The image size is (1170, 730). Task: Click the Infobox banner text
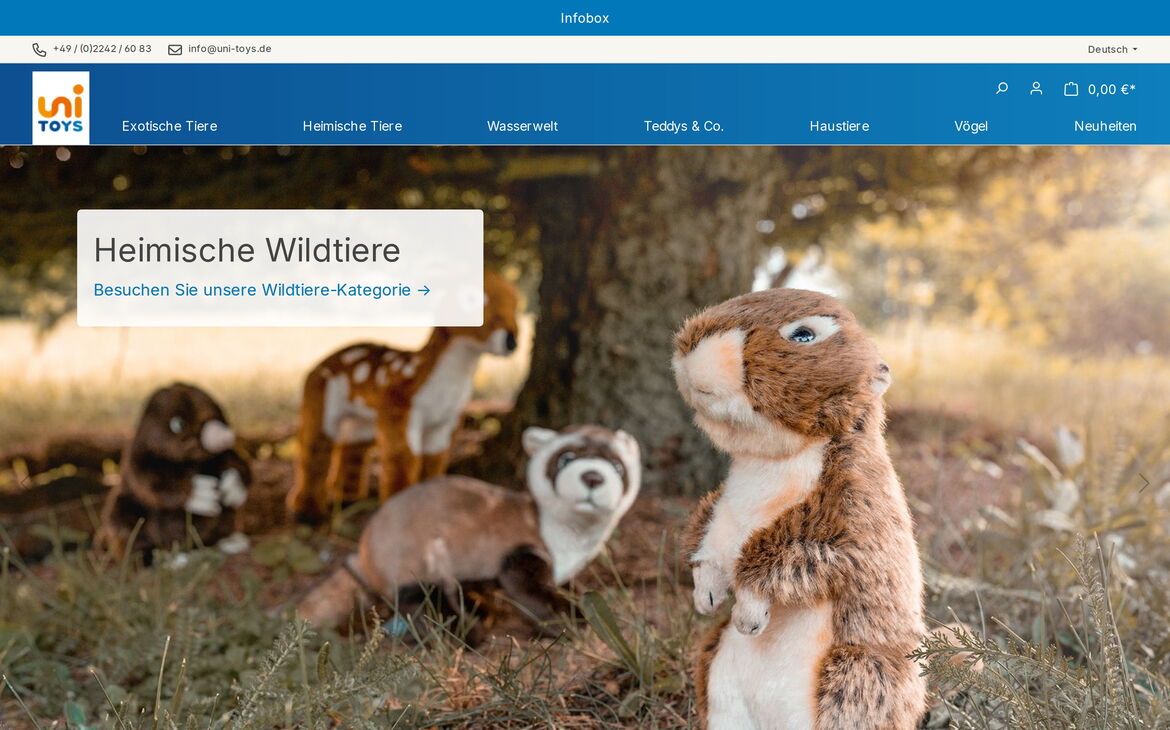pos(585,18)
